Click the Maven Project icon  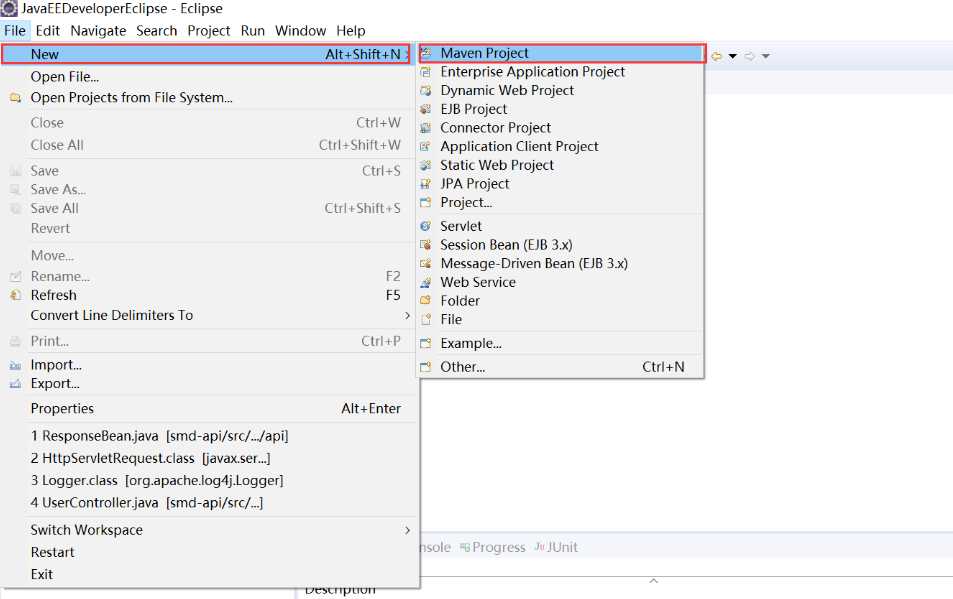coord(425,53)
